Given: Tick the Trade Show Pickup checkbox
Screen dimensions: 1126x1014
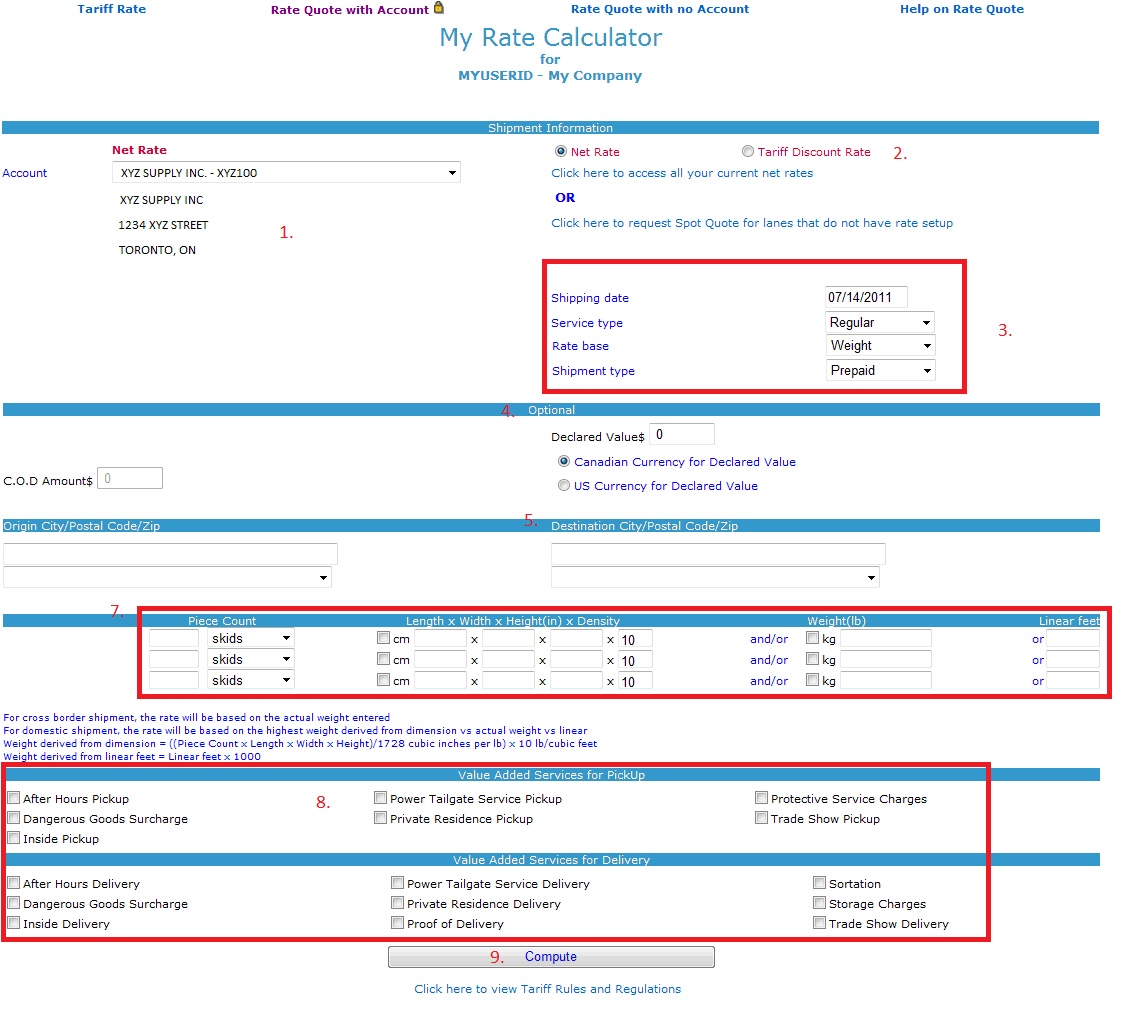Looking at the screenshot, I should click(x=762, y=818).
